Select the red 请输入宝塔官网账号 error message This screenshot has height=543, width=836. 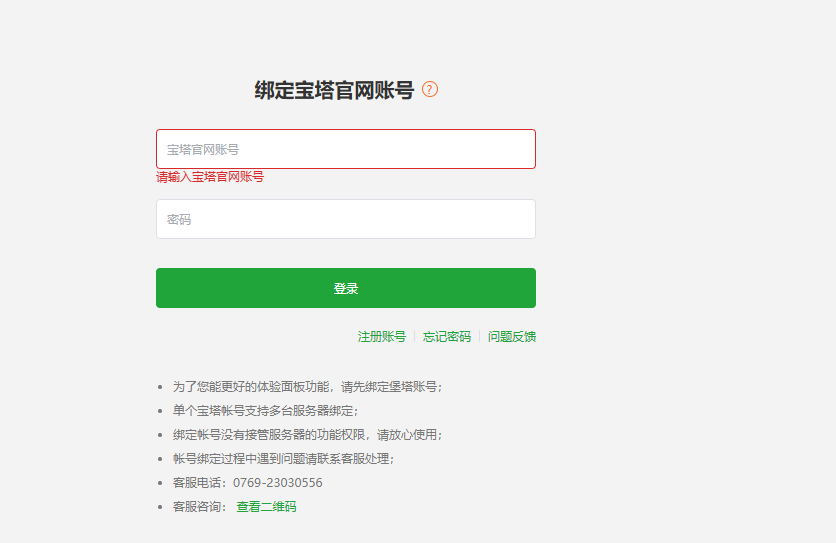210,177
